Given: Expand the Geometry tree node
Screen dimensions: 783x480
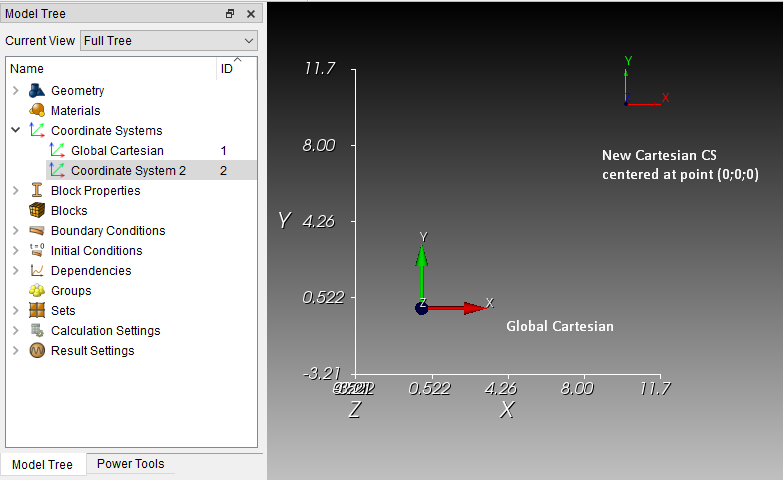Looking at the screenshot, I should tap(15, 90).
